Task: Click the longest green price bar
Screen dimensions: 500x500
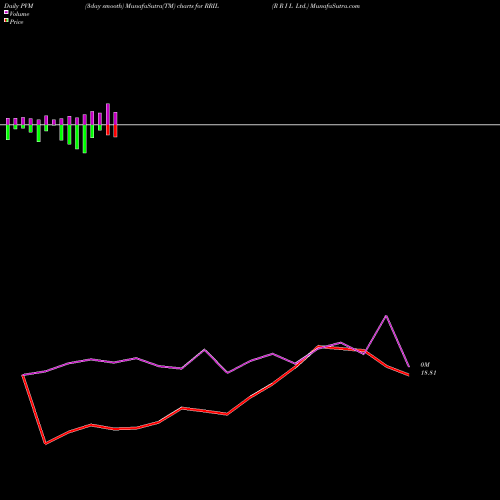Action: point(85,139)
